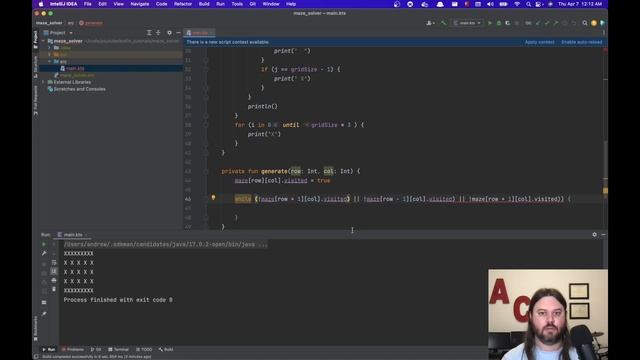Viewport: 640px width, 360px height.
Task: Rerun main.kts in Run panel
Action: coord(44,244)
